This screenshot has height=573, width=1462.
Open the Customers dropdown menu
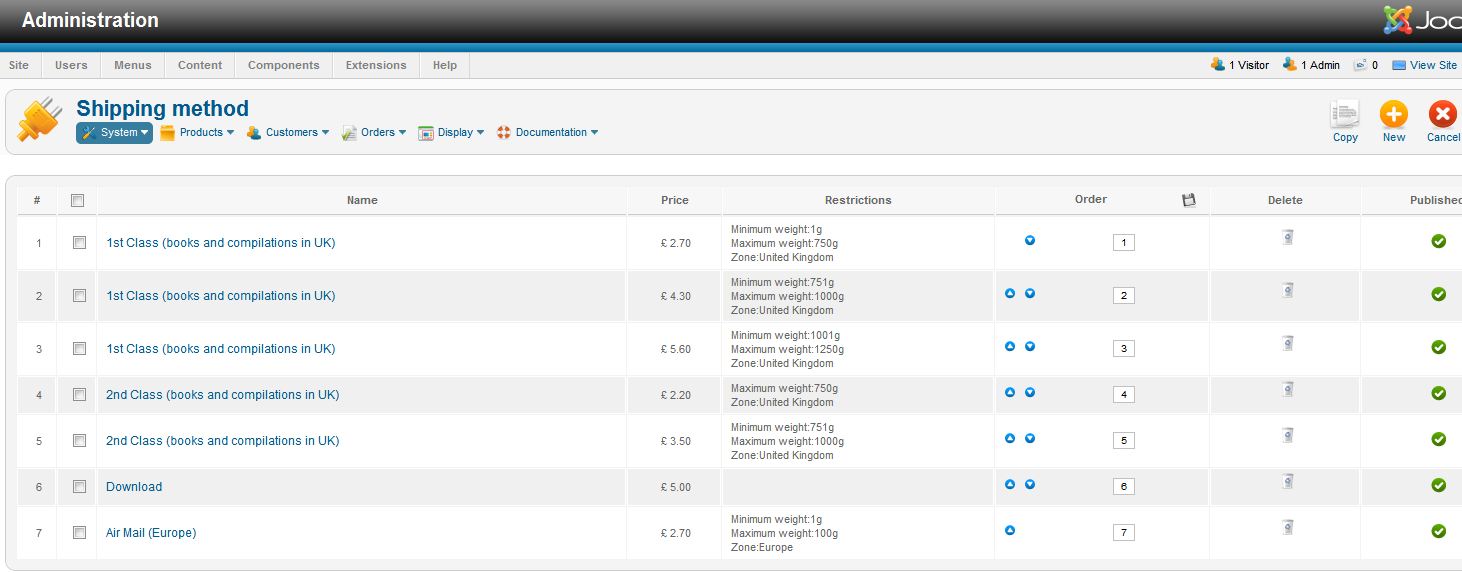[x=288, y=132]
